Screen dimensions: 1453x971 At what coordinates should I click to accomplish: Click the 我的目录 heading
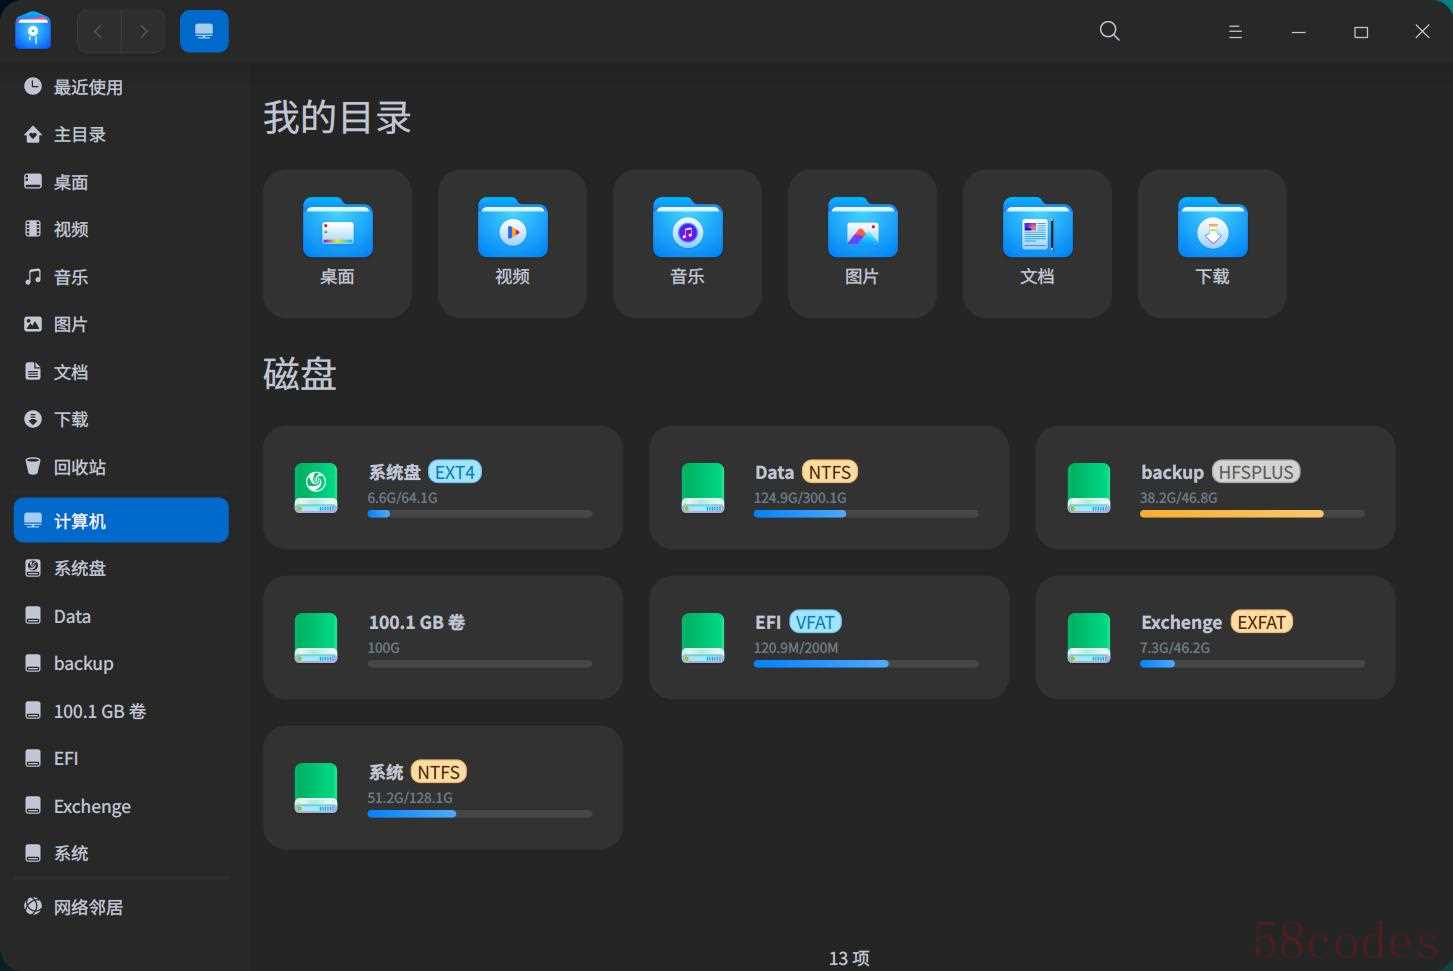338,118
